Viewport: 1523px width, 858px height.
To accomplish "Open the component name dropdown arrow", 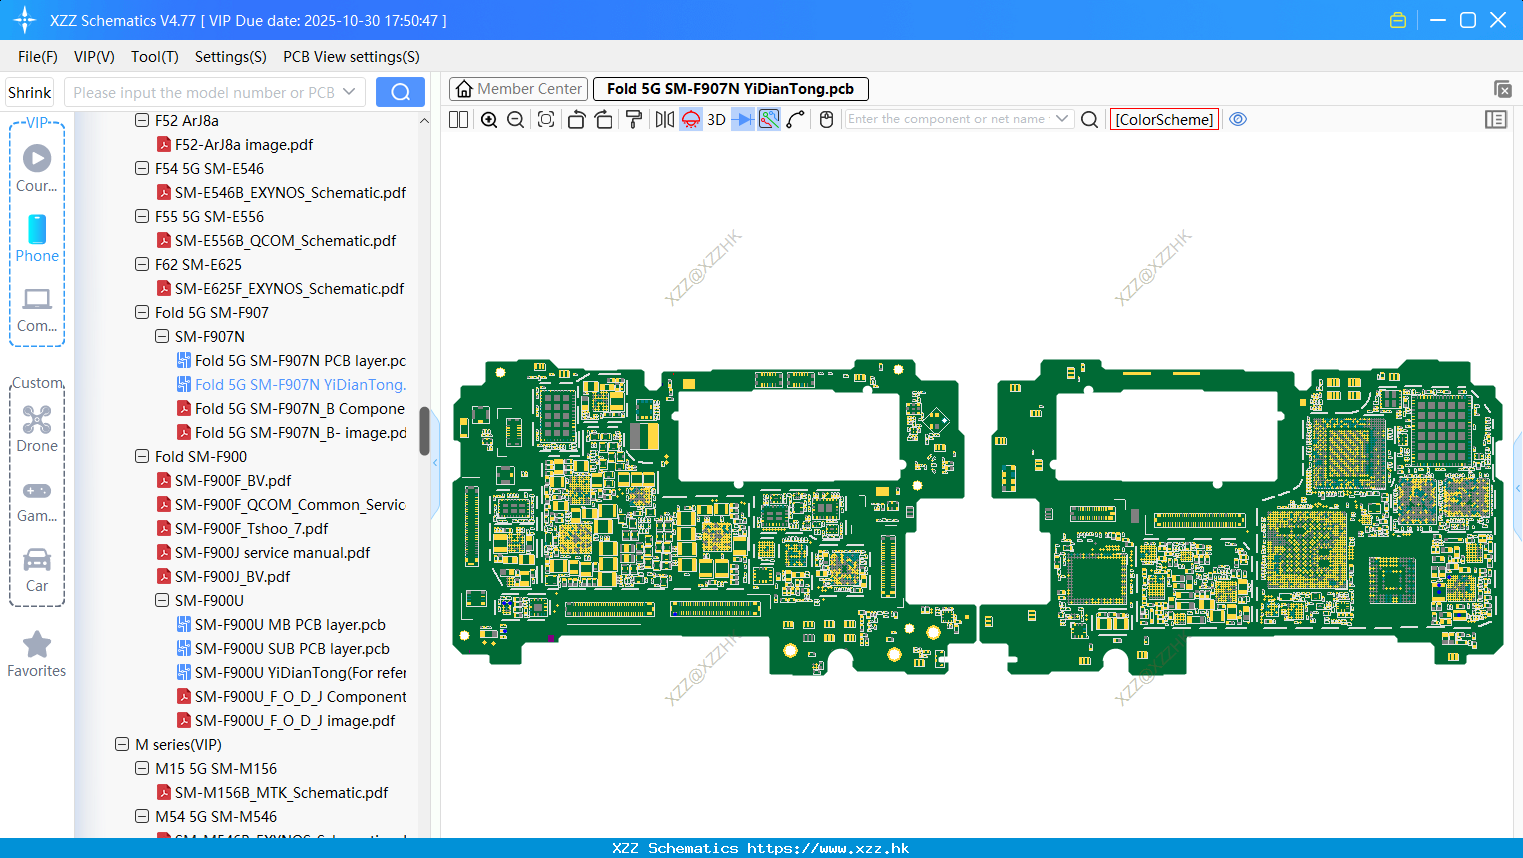I will click(1062, 118).
